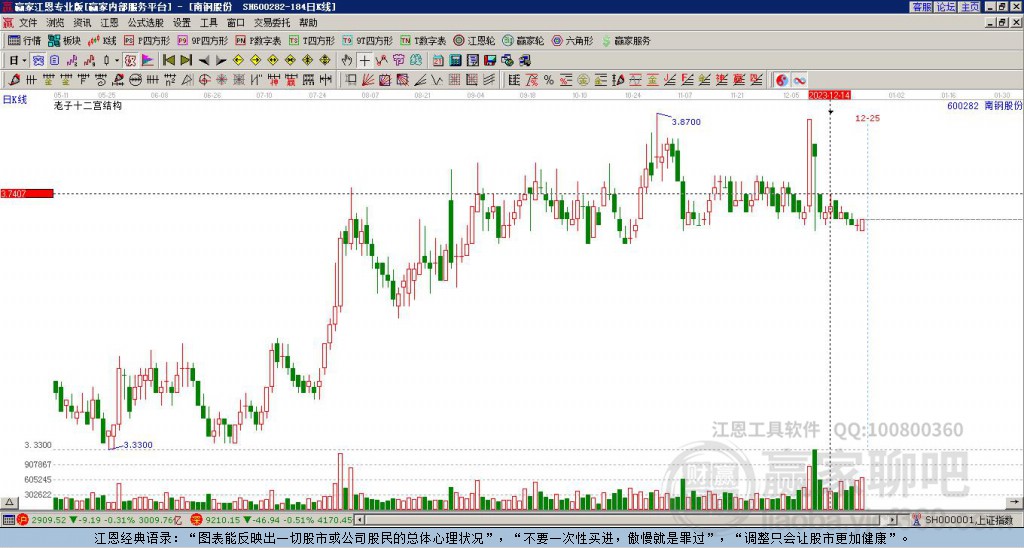Jump to first bar with green skip-back arrow
This screenshot has width=1024, height=548.
168,60
